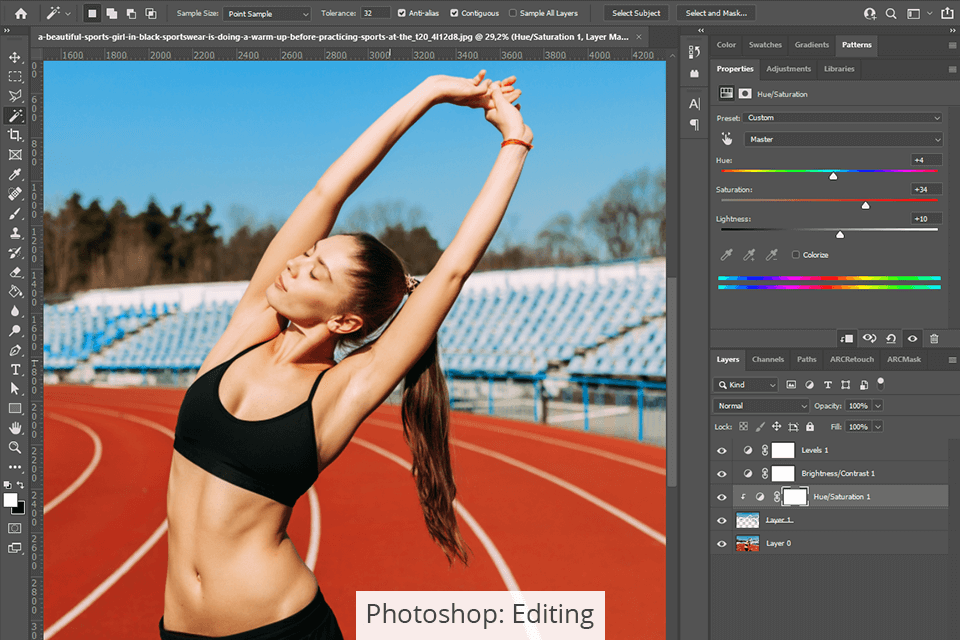Select the Eyedropper tool in toolbar

click(15, 174)
